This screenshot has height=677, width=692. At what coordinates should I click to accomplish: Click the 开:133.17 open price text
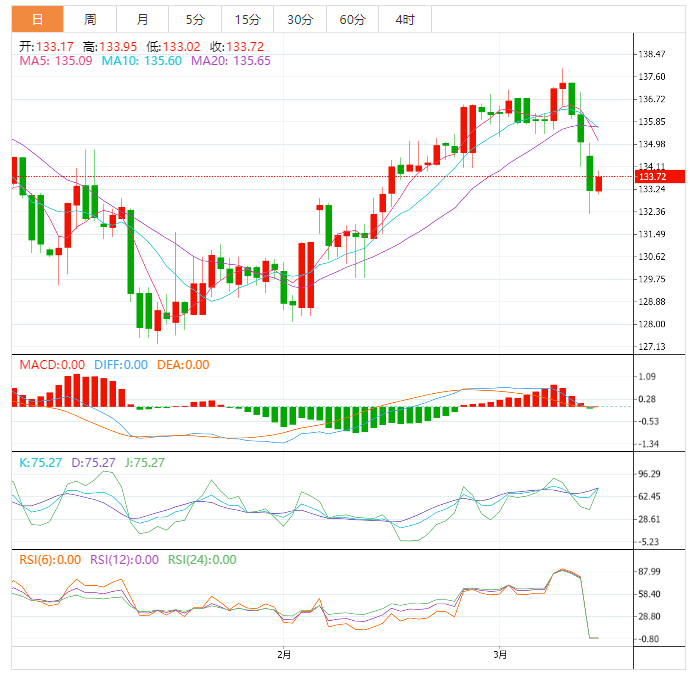click(x=46, y=47)
